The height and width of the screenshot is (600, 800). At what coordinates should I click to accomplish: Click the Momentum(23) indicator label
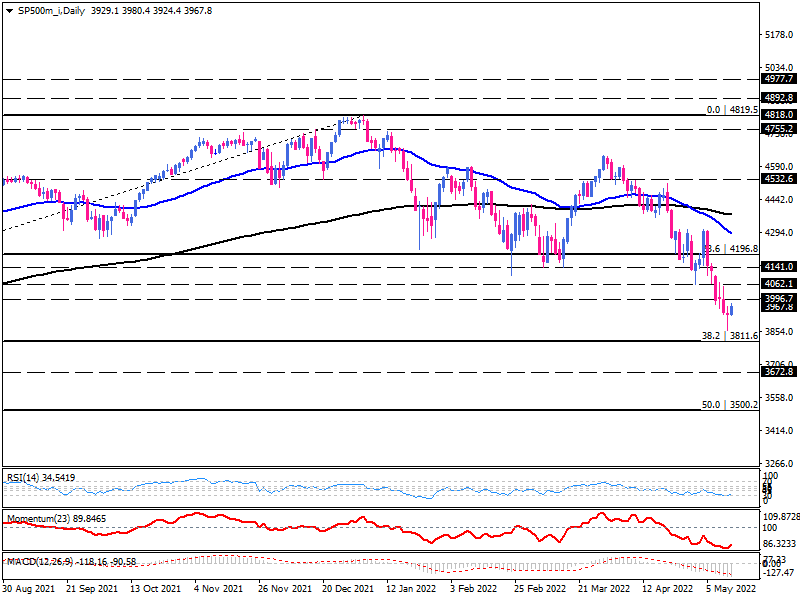48,518
